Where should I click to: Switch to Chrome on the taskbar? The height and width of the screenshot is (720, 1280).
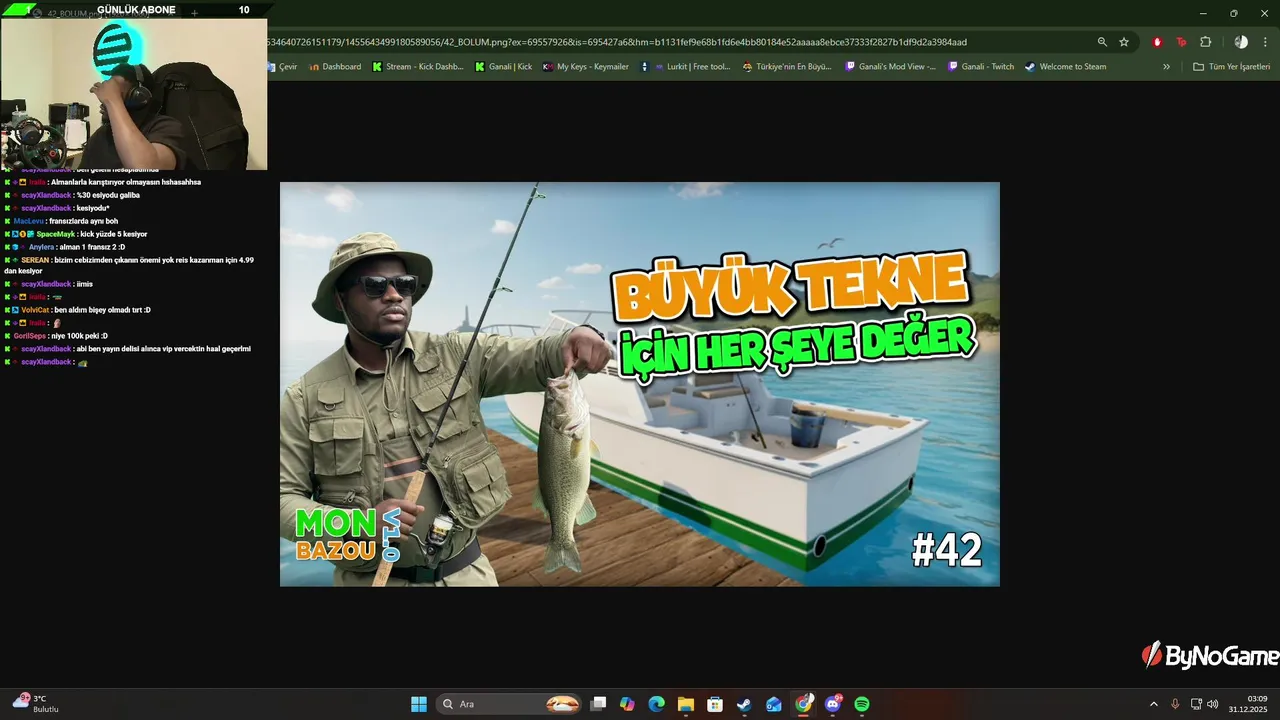[803, 704]
